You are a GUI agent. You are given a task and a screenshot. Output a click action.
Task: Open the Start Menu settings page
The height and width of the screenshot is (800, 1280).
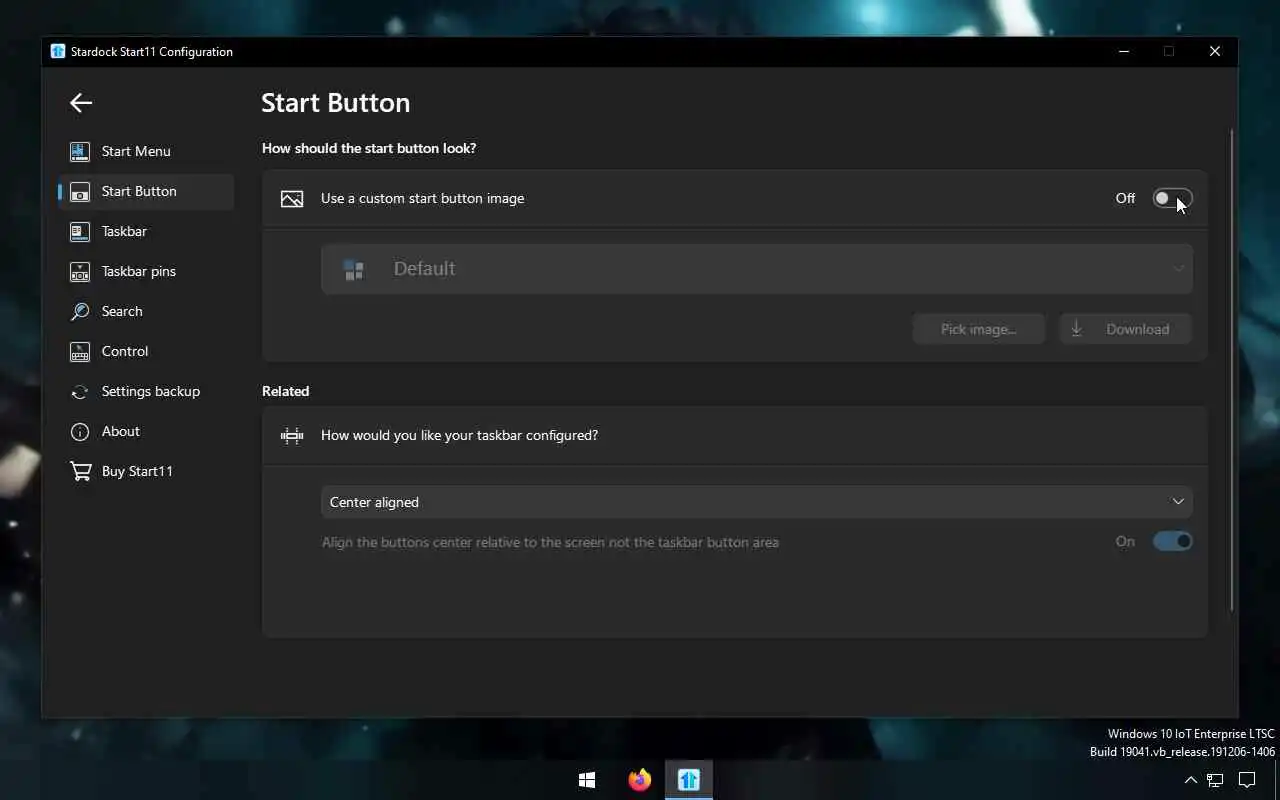coord(136,151)
